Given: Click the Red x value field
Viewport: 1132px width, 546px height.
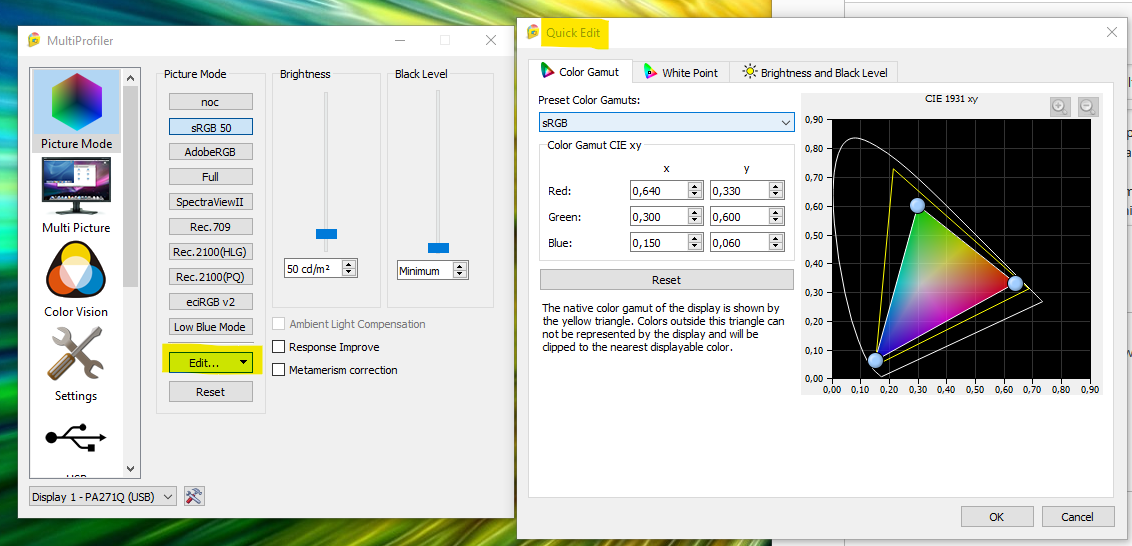Looking at the screenshot, I should point(658,190).
